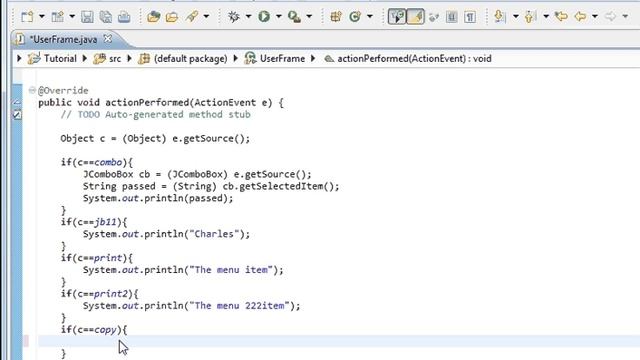Click the override indicator in the gutter

coord(17,102)
